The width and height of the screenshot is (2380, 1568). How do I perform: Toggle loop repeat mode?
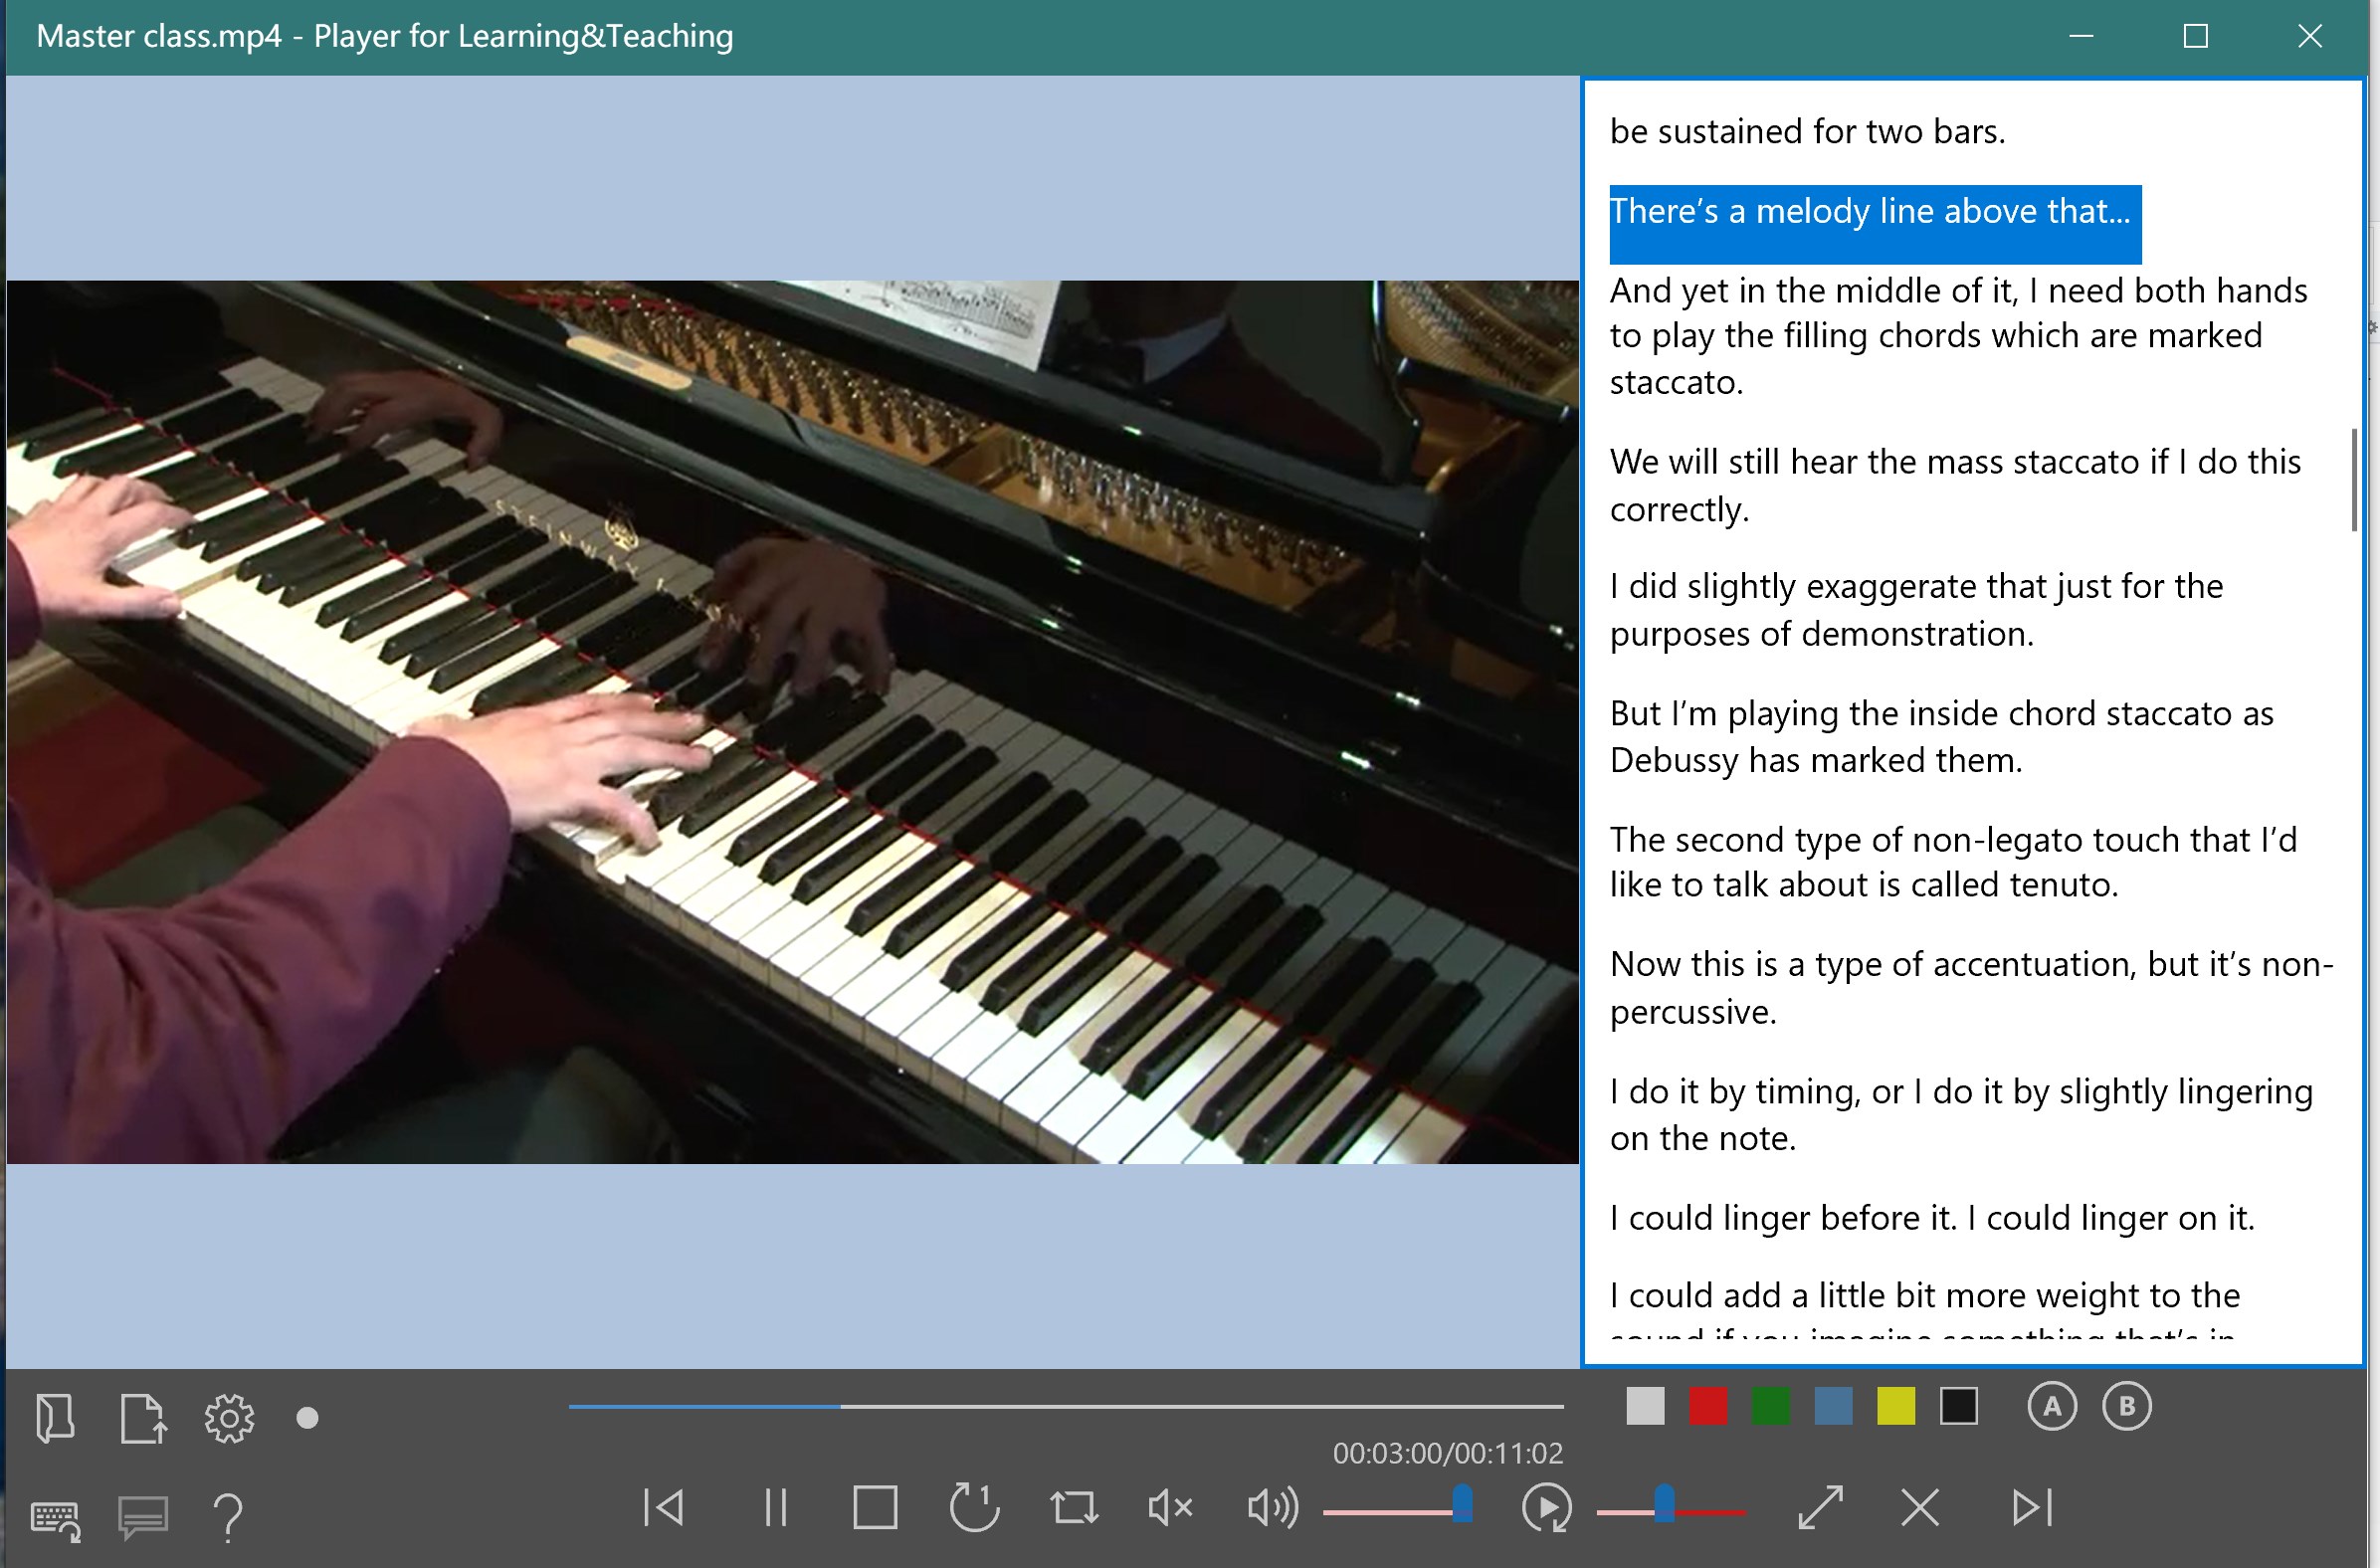pos(1074,1507)
